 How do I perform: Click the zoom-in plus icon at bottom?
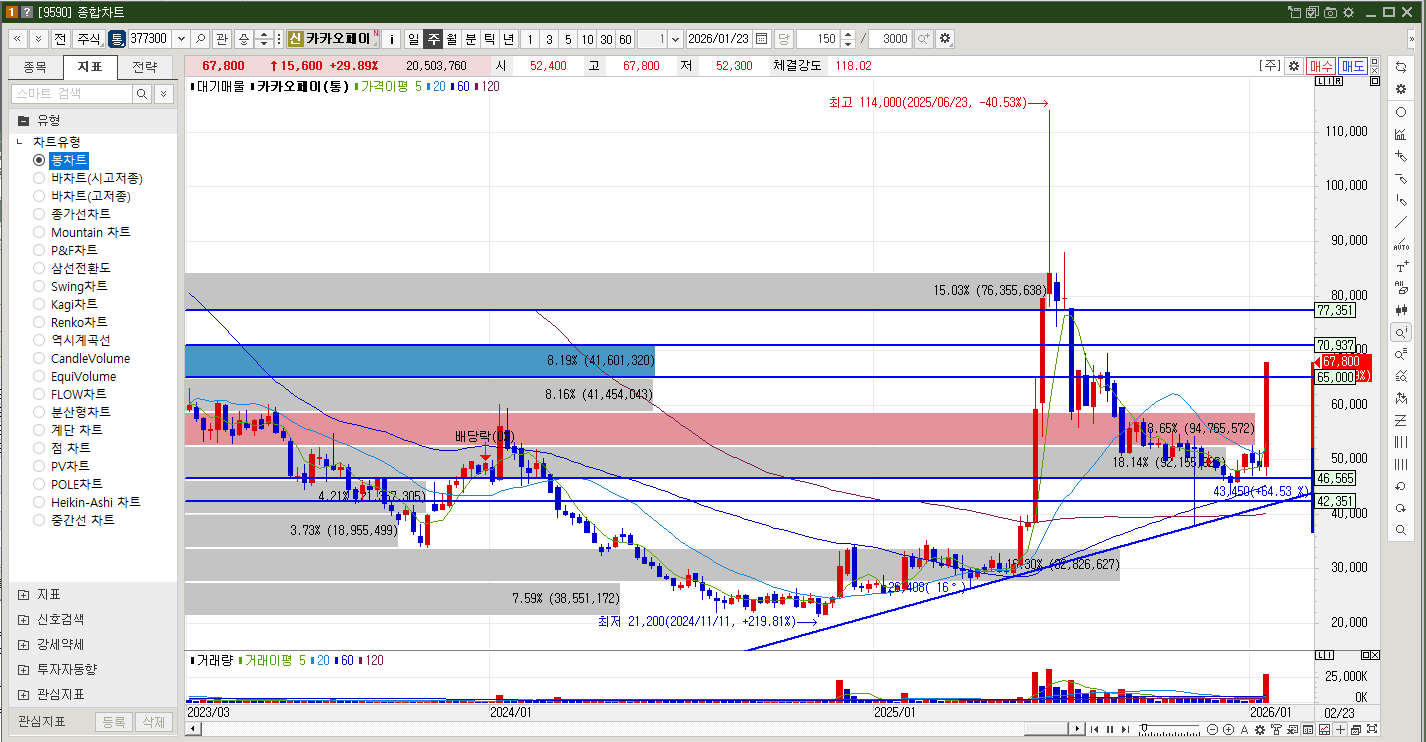(x=1228, y=730)
